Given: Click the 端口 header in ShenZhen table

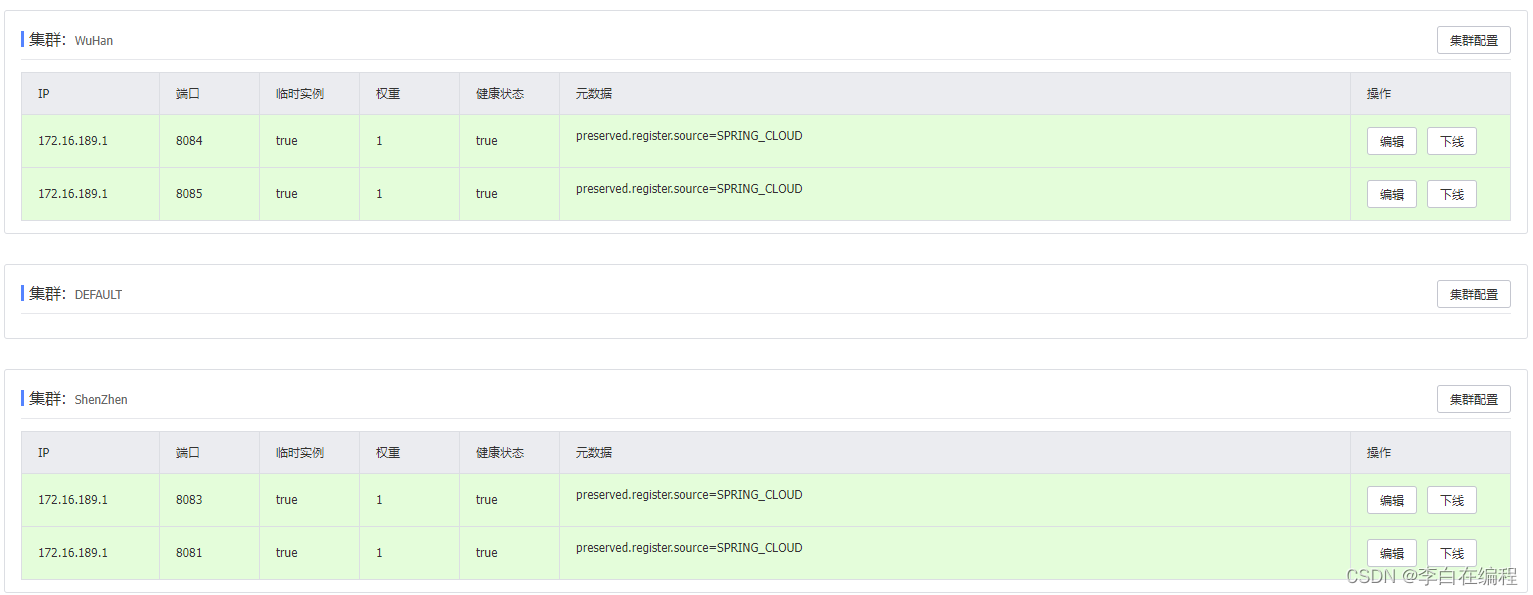Looking at the screenshot, I should (188, 453).
